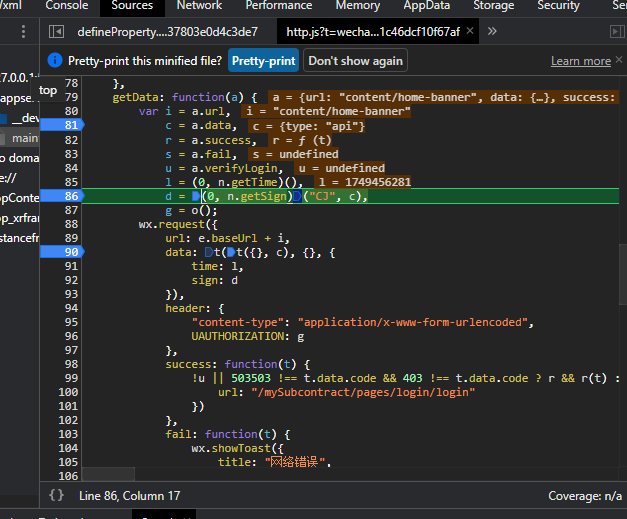Click the Coverage: n/a status text

585,496
